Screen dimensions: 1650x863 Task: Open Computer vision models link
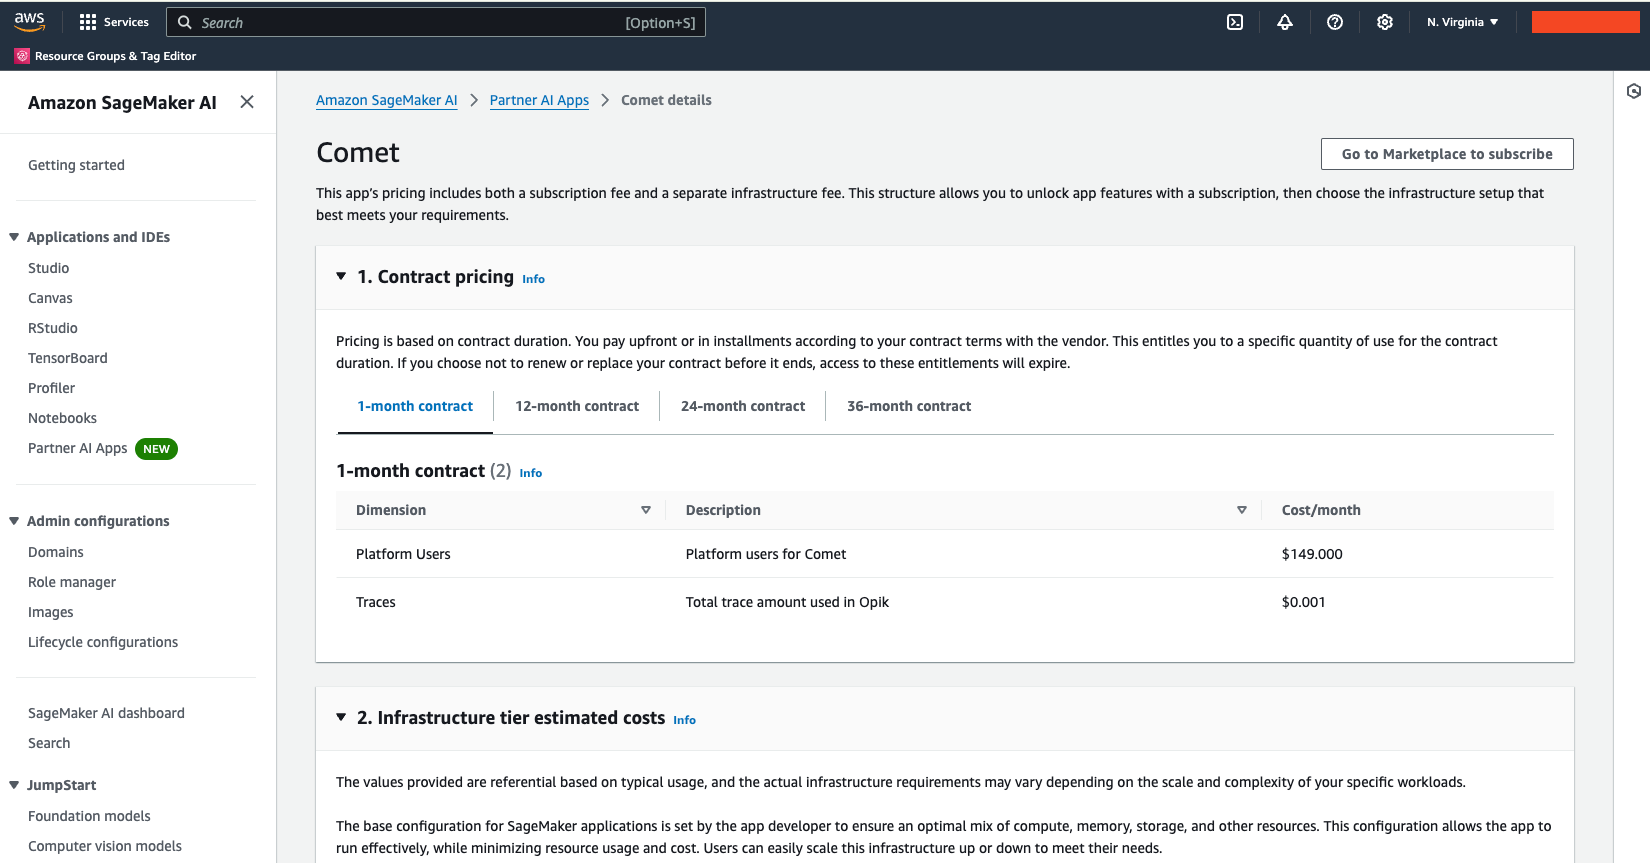coord(104,846)
